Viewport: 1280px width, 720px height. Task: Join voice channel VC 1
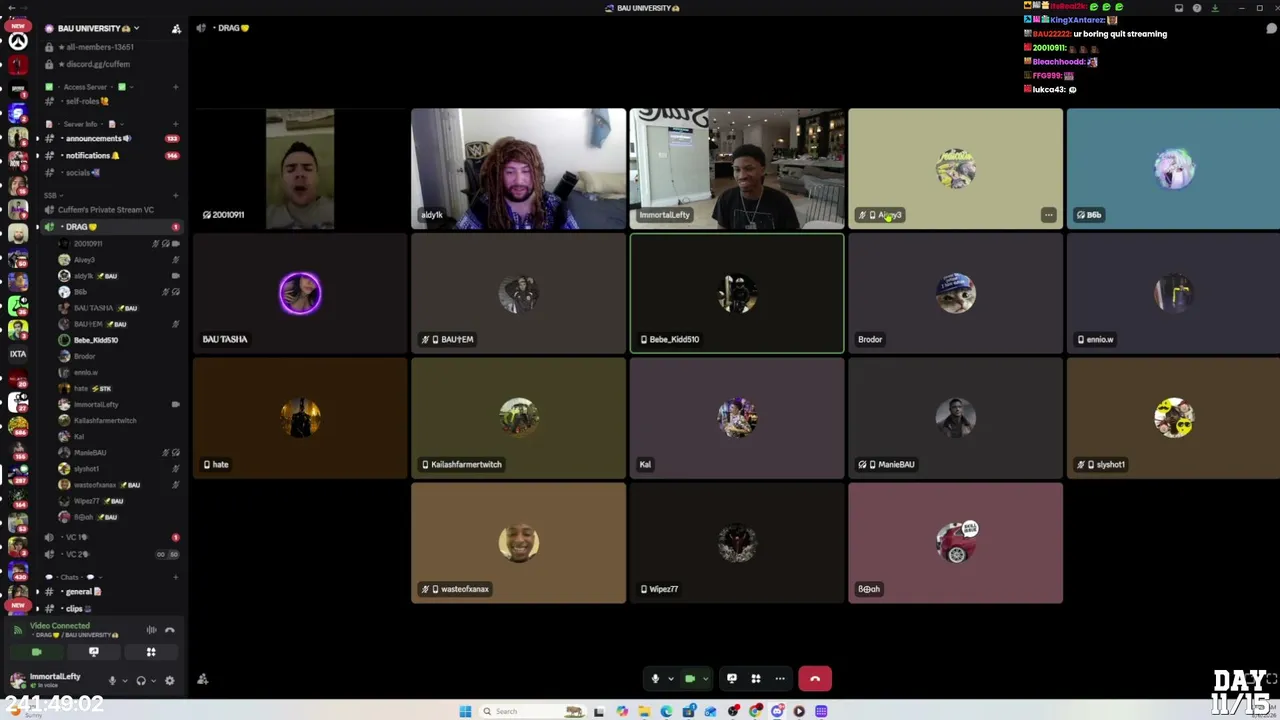coord(110,538)
